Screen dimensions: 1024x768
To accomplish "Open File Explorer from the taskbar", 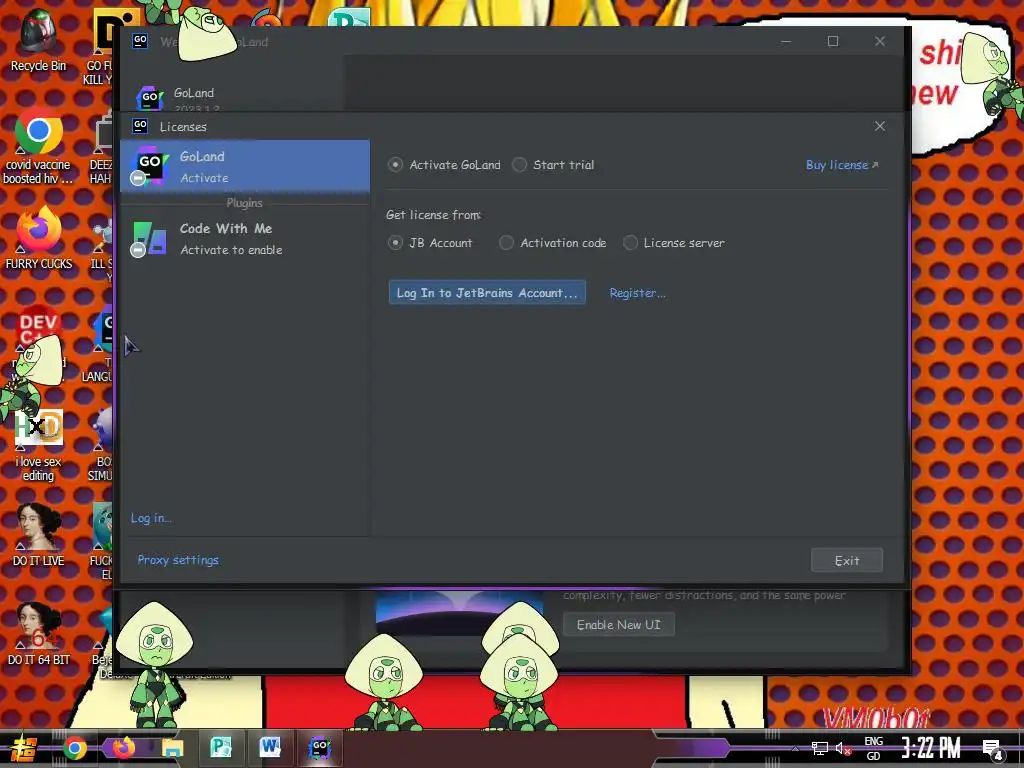I will [172, 748].
